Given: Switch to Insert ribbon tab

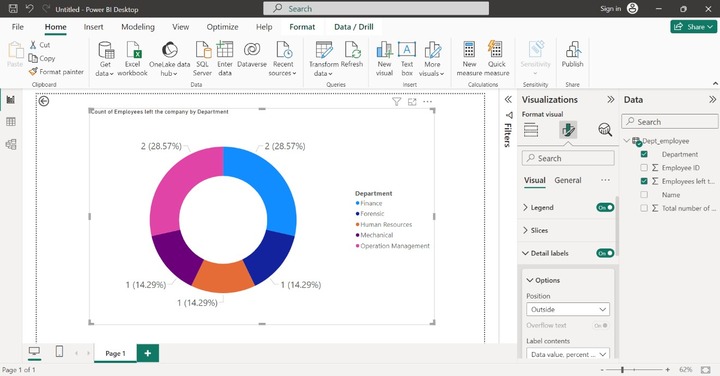Looking at the screenshot, I should [93, 27].
